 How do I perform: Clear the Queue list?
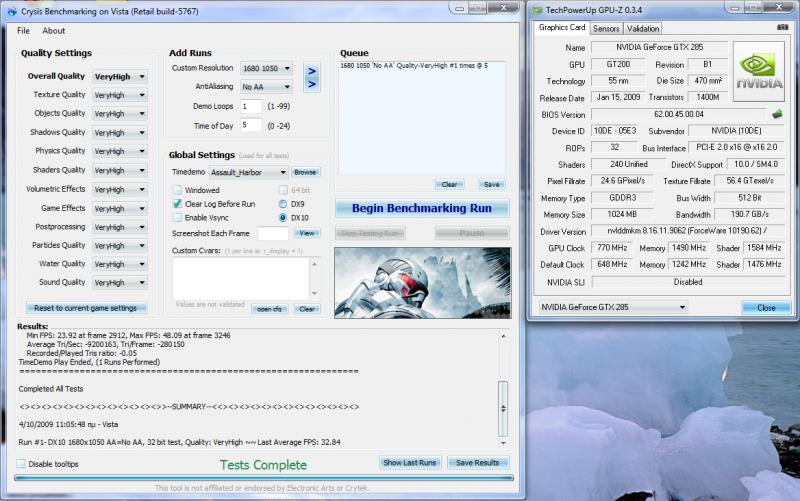pos(449,184)
